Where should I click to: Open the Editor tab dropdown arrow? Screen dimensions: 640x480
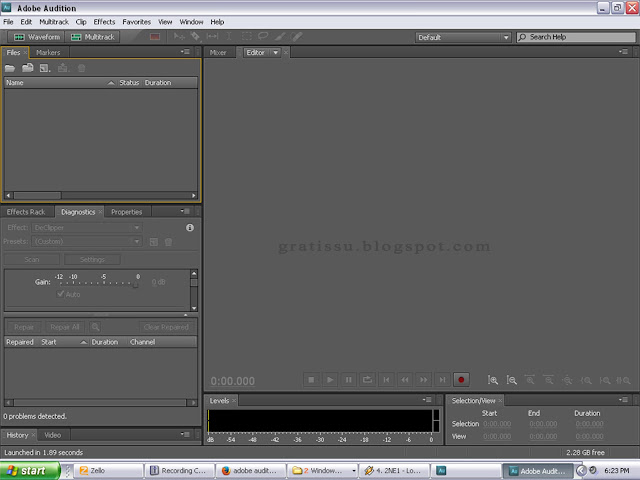(x=276, y=53)
